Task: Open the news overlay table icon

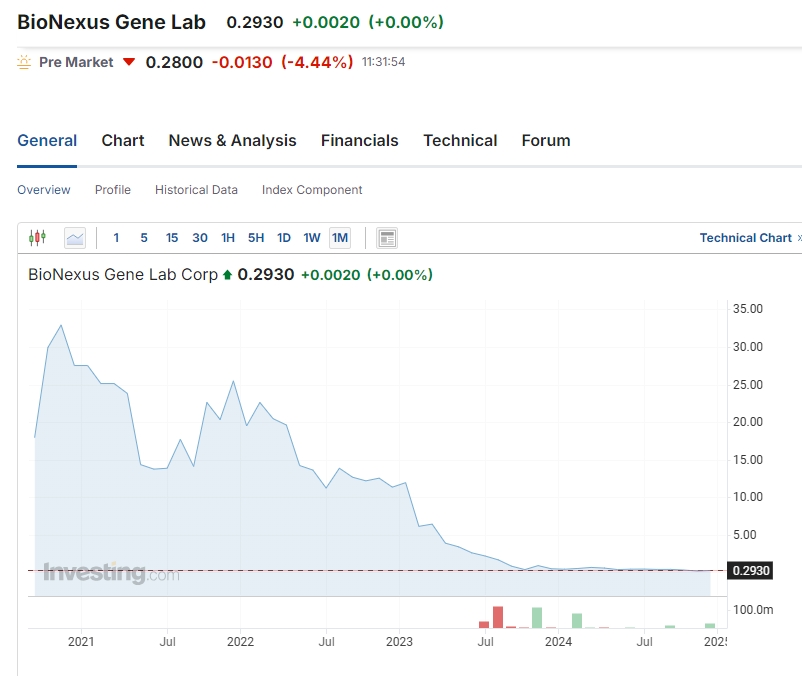Action: coord(387,238)
